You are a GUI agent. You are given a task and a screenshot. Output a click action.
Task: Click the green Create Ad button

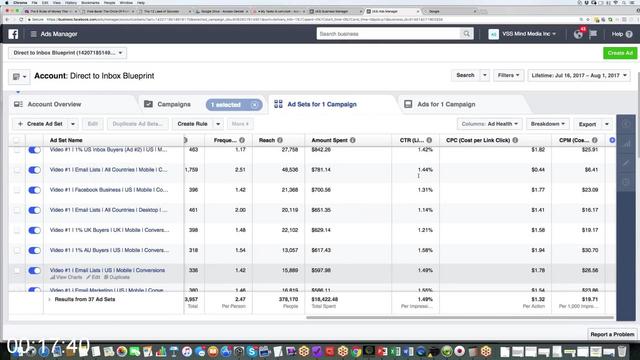pyautogui.click(x=620, y=53)
